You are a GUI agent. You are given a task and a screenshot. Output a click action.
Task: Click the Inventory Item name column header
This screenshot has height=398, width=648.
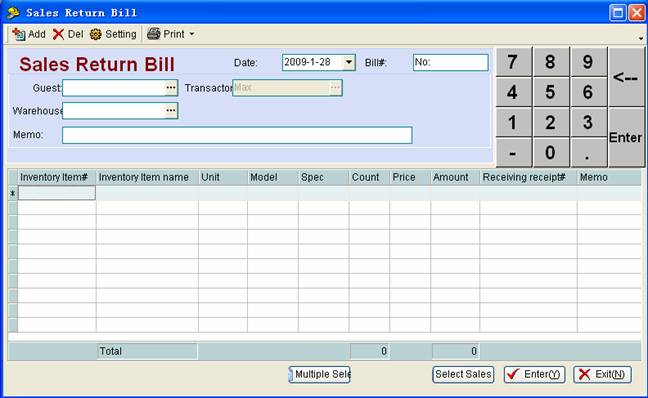[148, 177]
